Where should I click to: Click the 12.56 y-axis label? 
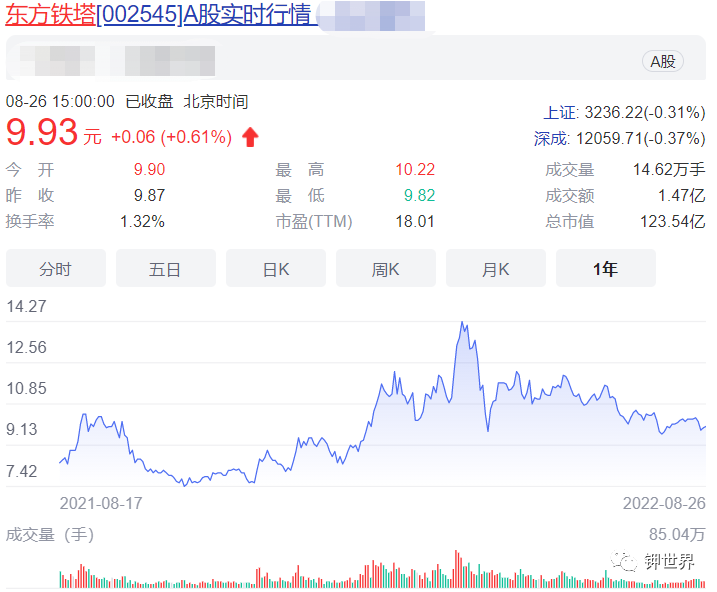pos(26,347)
